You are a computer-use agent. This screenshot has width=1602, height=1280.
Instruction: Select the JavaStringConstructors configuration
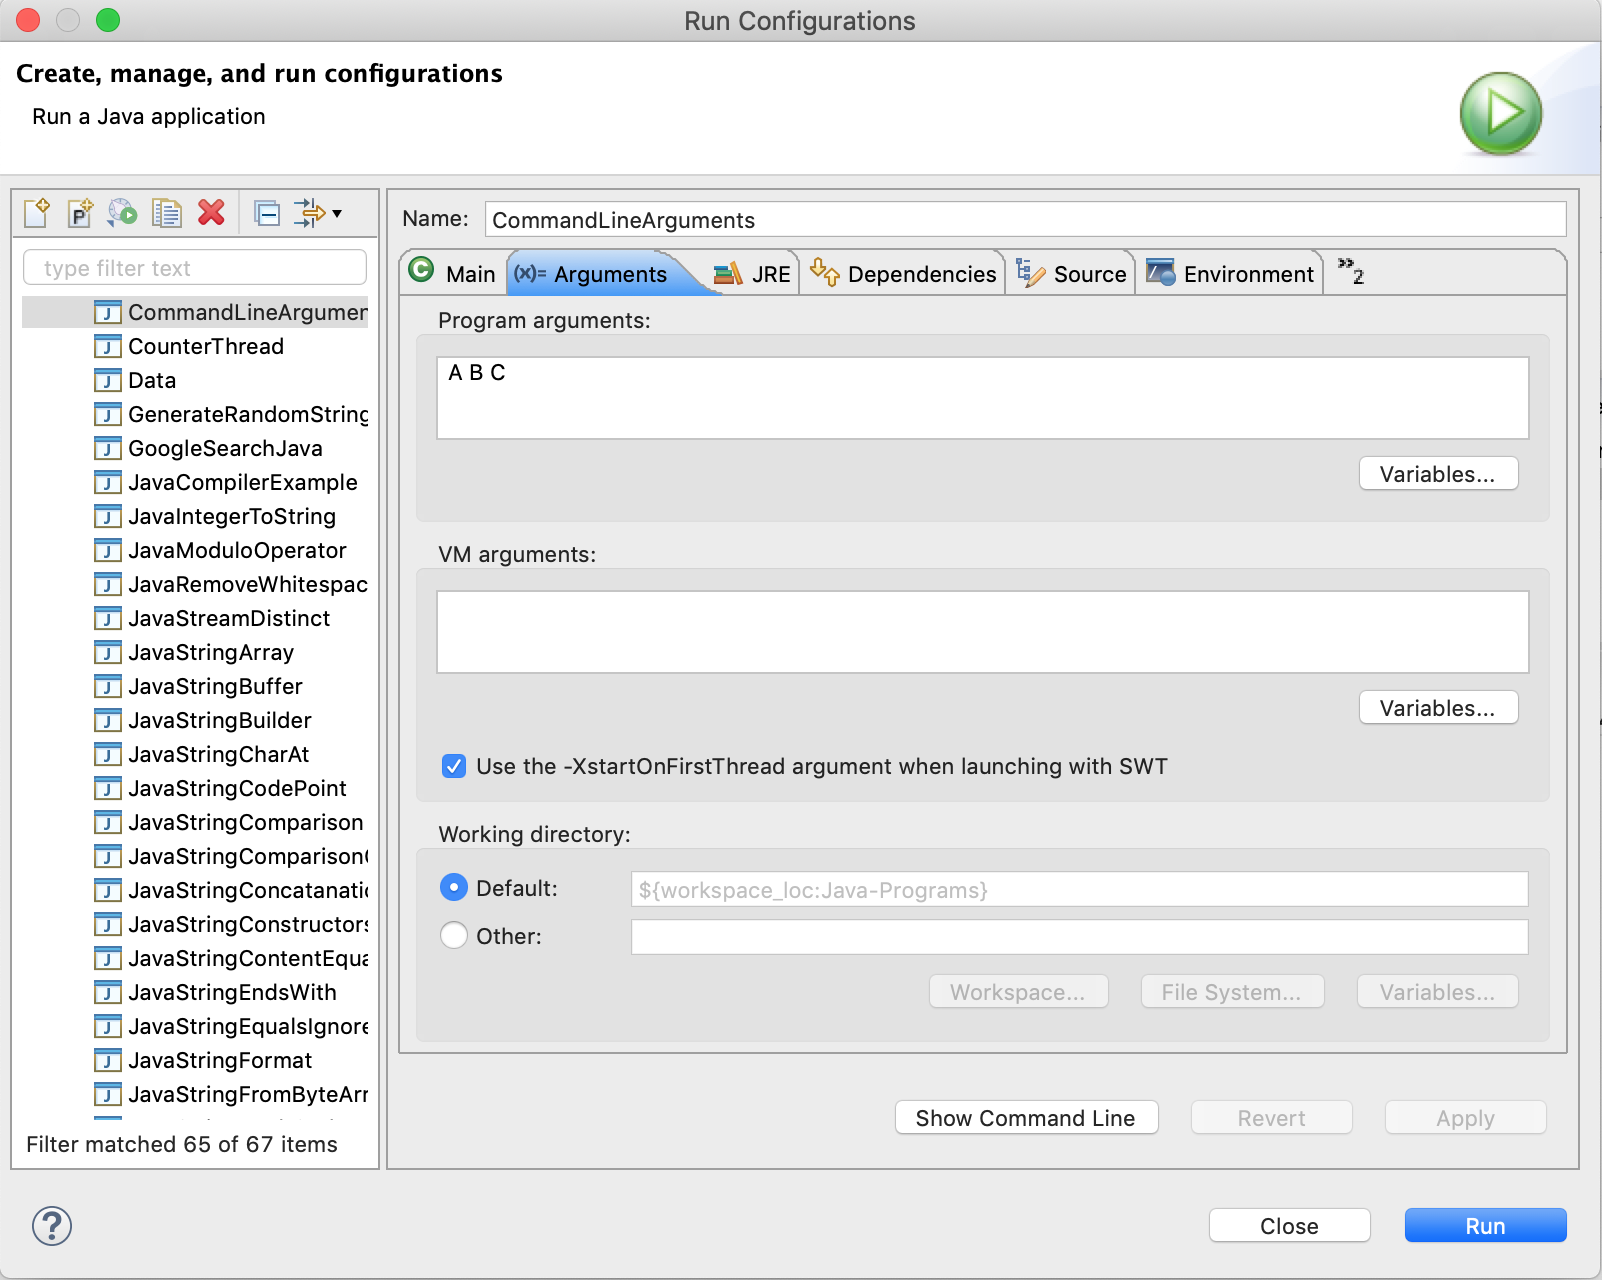tap(230, 924)
